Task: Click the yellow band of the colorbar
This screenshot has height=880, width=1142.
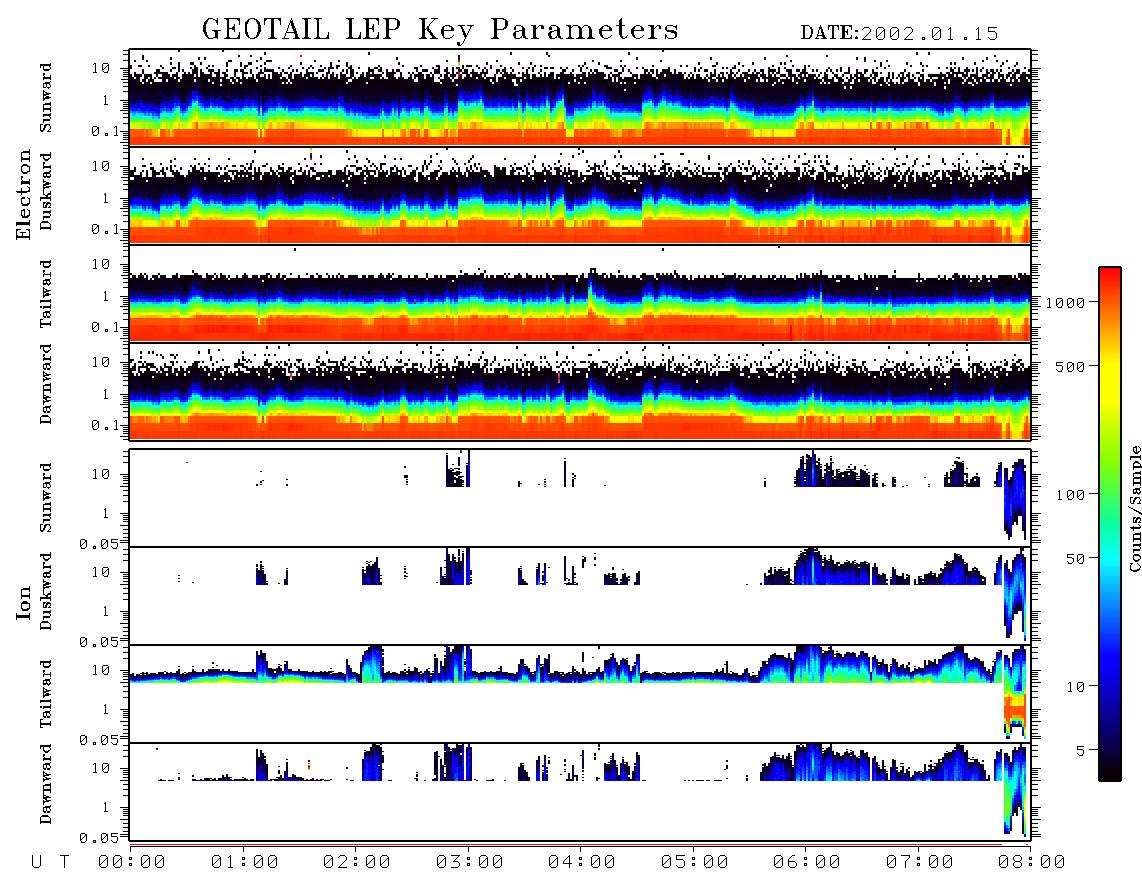Action: coord(1109,379)
